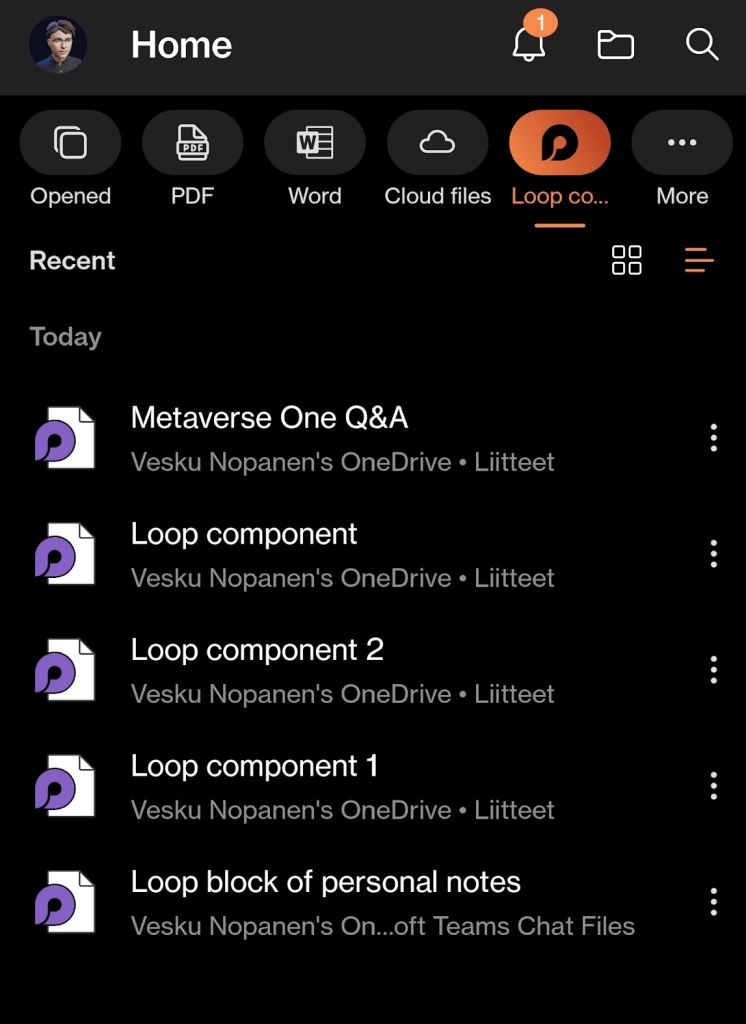Viewport: 746px width, 1024px height.
Task: Open the profile avatar picture
Action: 58,45
